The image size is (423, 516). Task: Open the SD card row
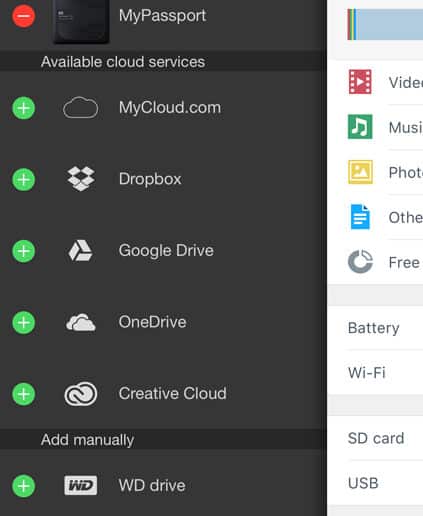coord(375,438)
